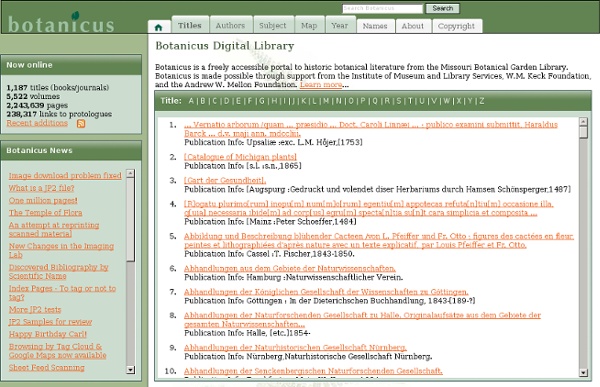Filter titles by letter W
The width and height of the screenshot is (600, 387).
tap(447, 101)
